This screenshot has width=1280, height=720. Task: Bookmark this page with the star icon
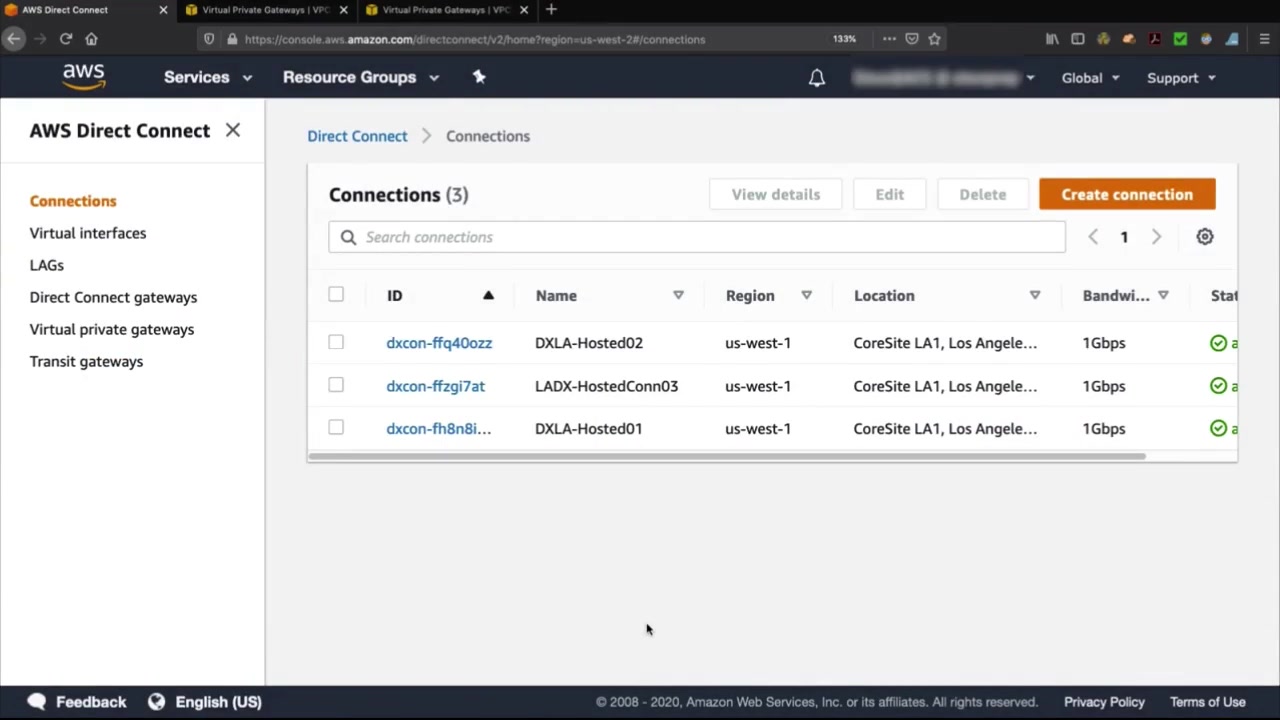pyautogui.click(x=934, y=39)
